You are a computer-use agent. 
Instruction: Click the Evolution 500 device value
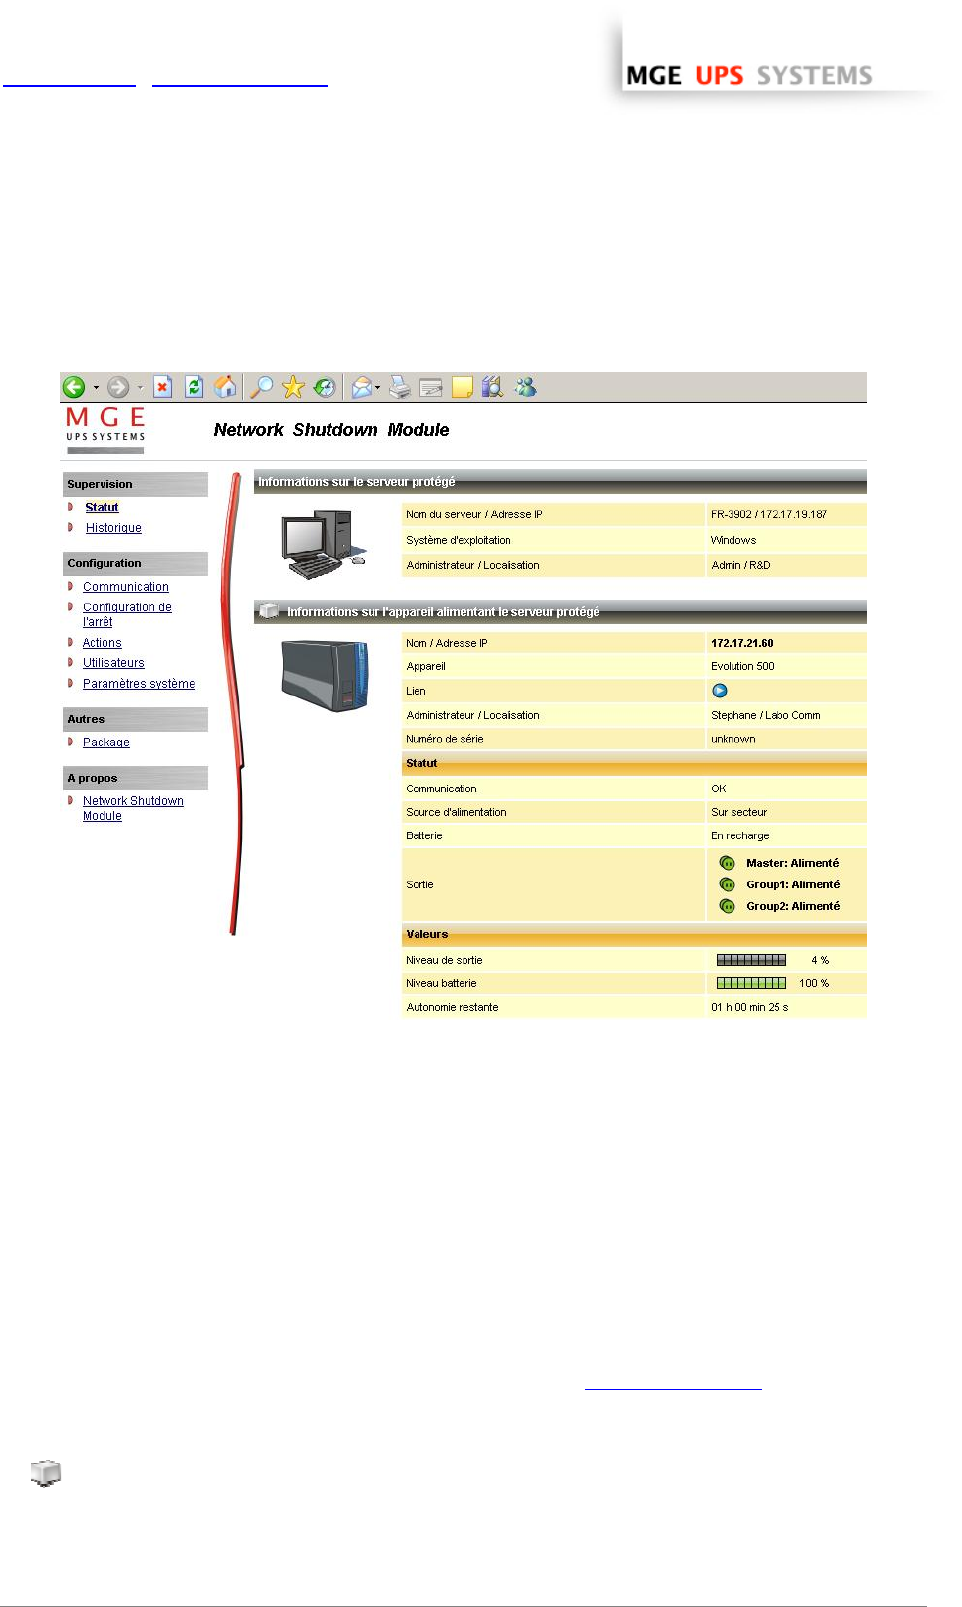(743, 666)
